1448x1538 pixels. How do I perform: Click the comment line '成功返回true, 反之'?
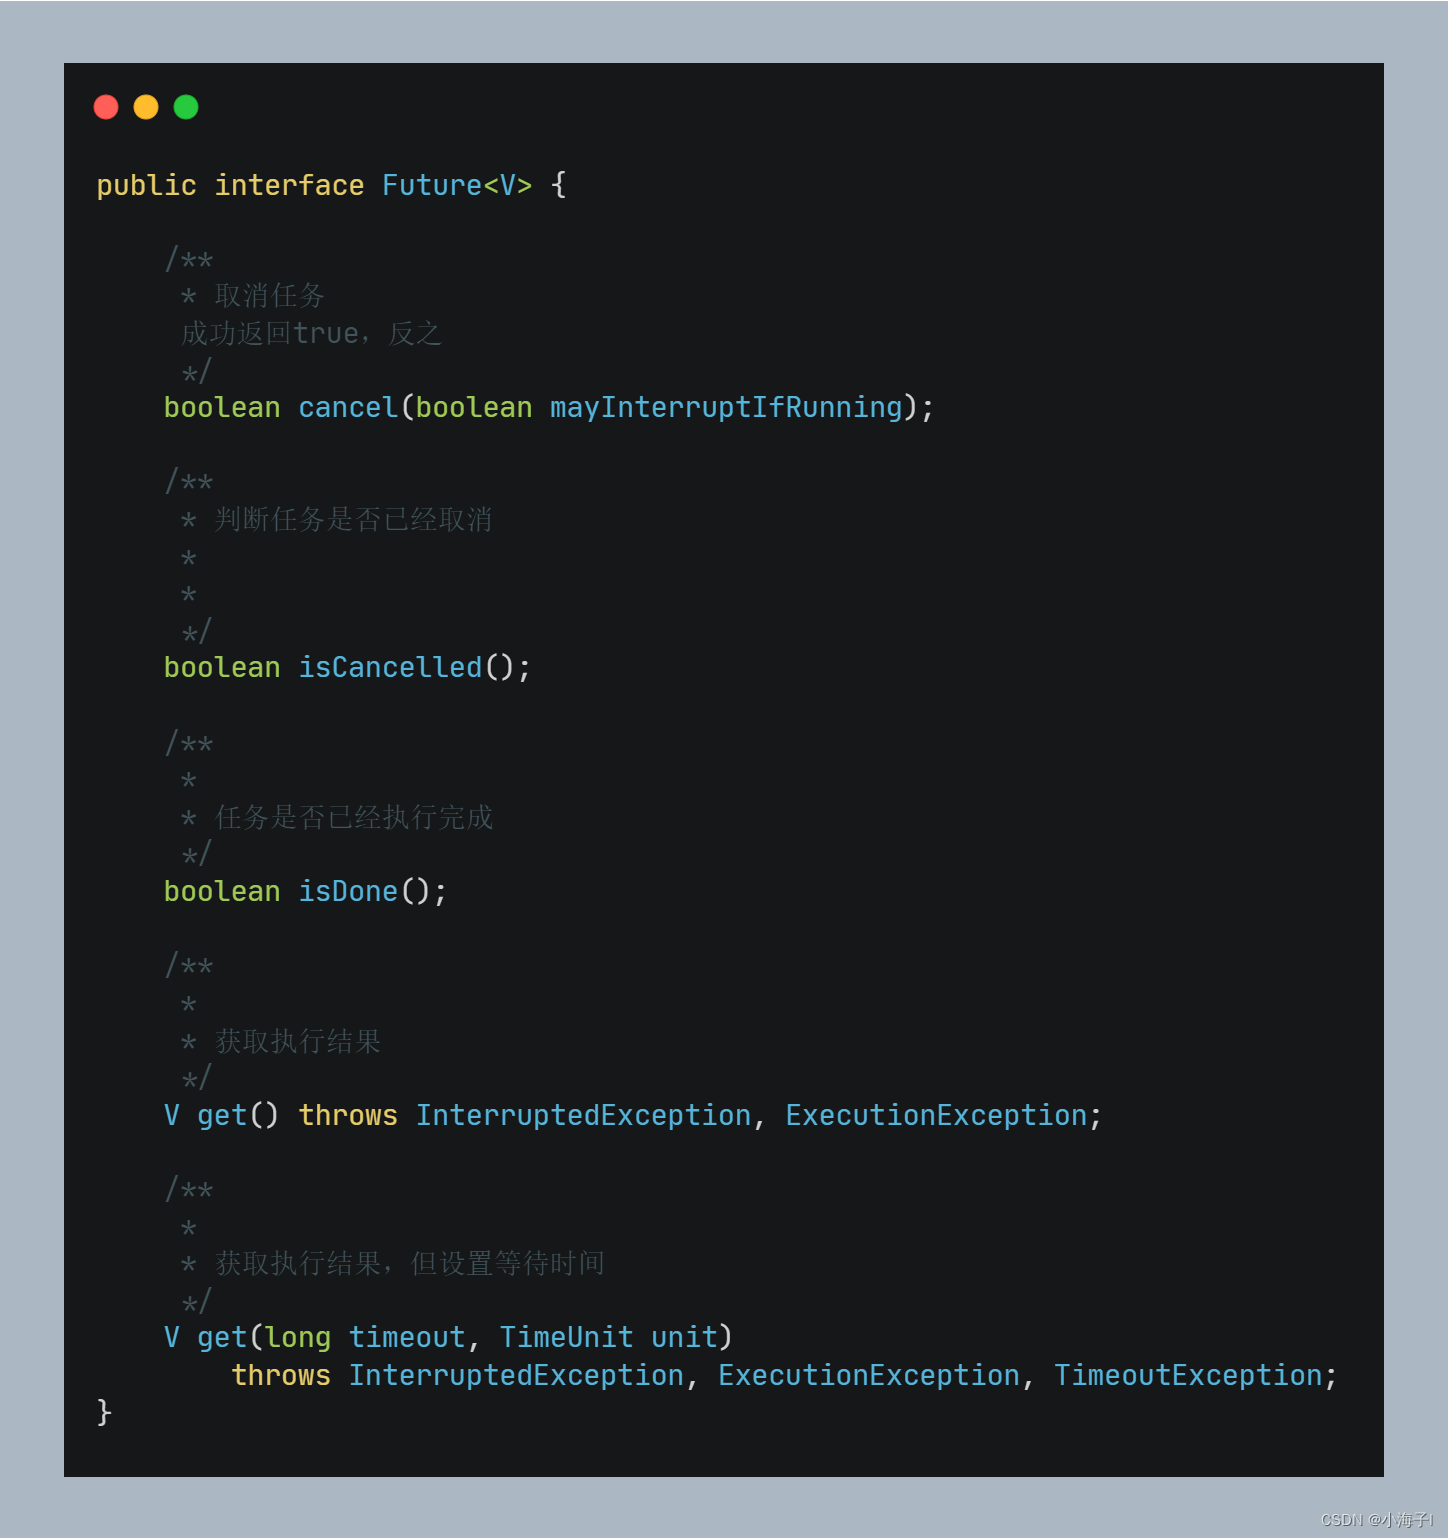311,333
